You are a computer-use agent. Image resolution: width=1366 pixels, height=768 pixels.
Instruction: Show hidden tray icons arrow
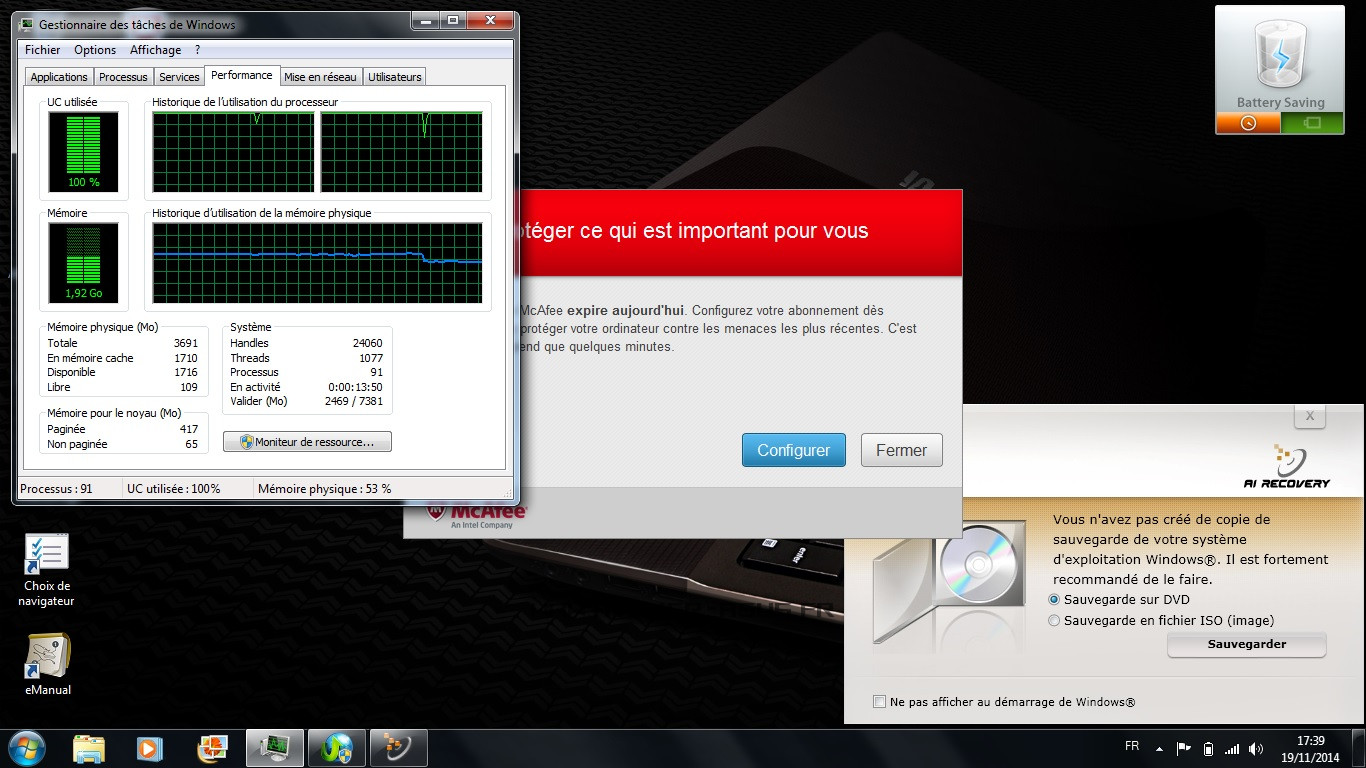(x=1159, y=748)
